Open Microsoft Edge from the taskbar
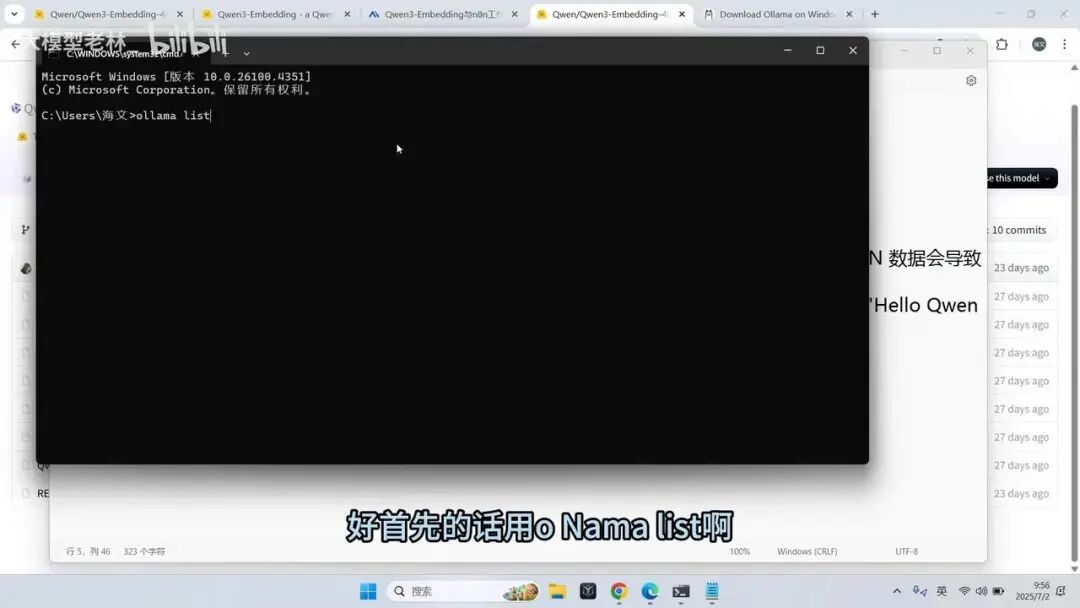This screenshot has height=608, width=1080. 650,591
